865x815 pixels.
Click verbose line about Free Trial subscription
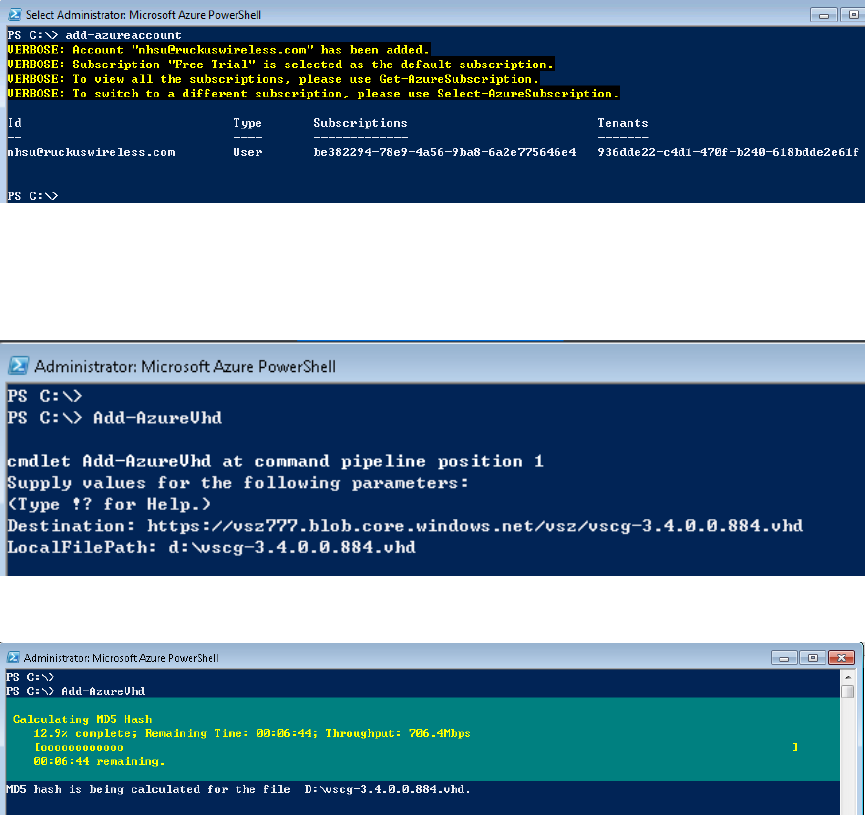(x=280, y=65)
